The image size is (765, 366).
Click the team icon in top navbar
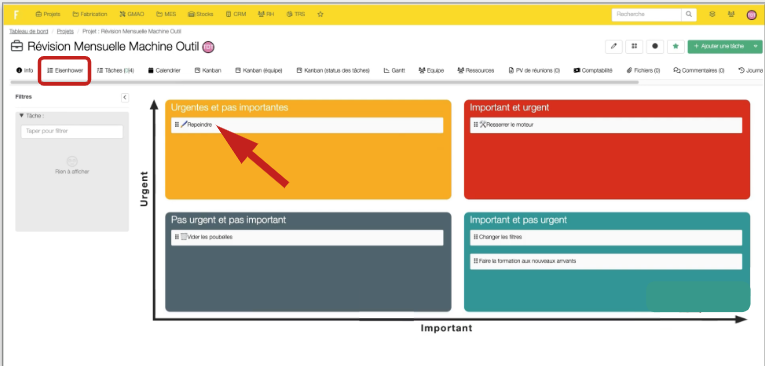[x=731, y=15]
